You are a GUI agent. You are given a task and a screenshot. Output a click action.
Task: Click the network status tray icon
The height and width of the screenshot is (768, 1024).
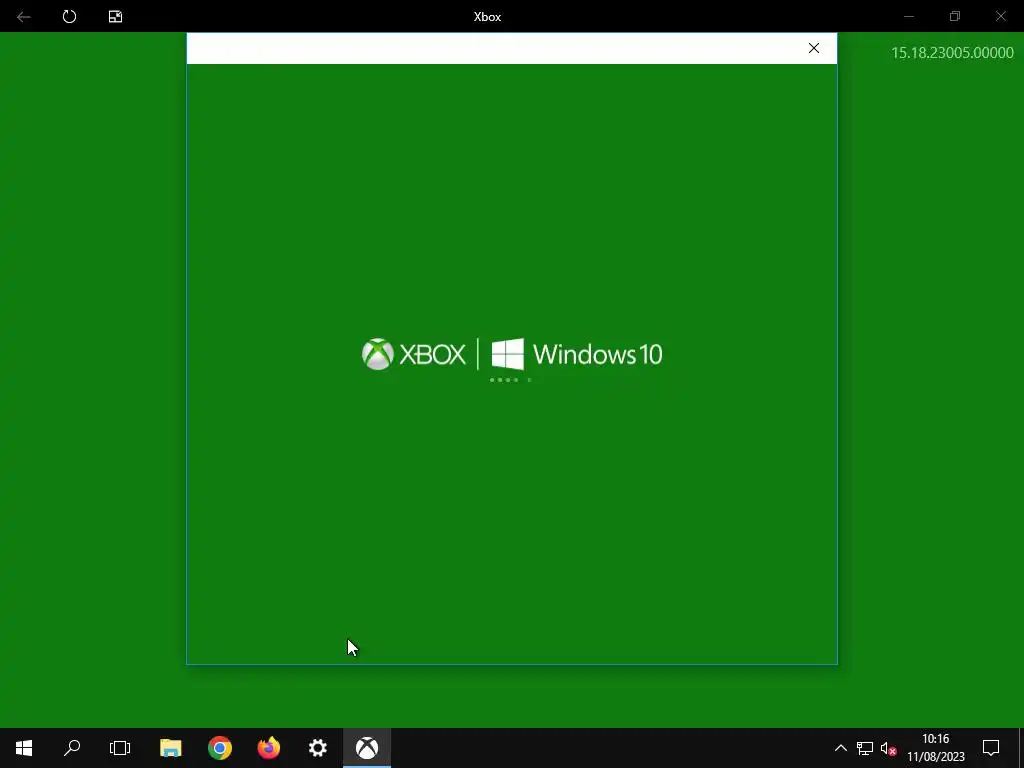[865, 748]
